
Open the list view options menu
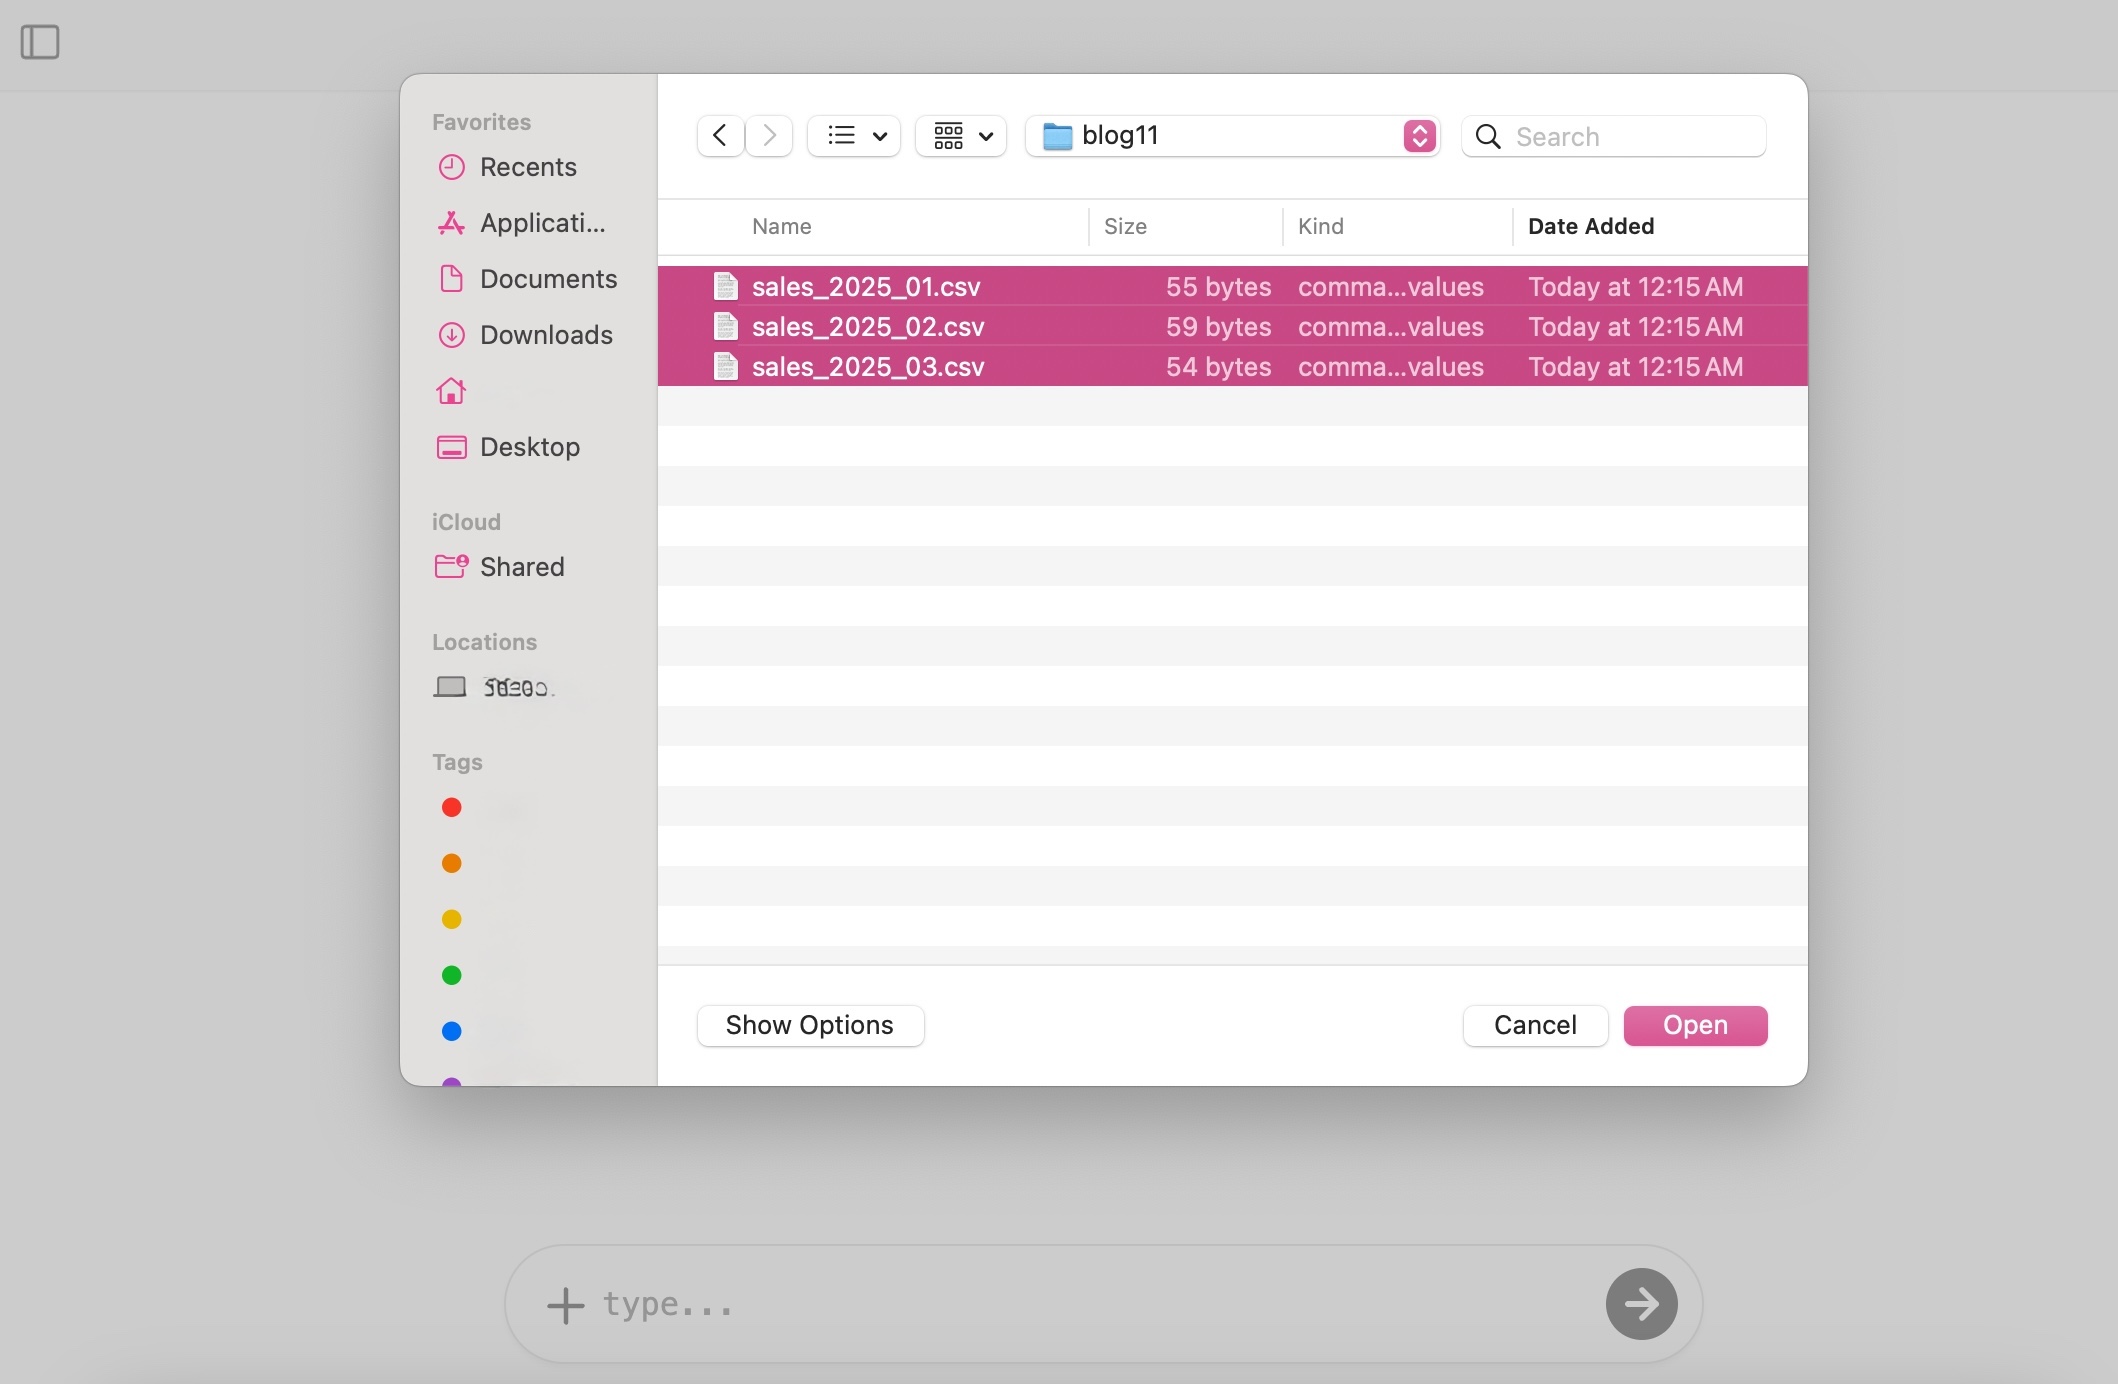pos(854,136)
